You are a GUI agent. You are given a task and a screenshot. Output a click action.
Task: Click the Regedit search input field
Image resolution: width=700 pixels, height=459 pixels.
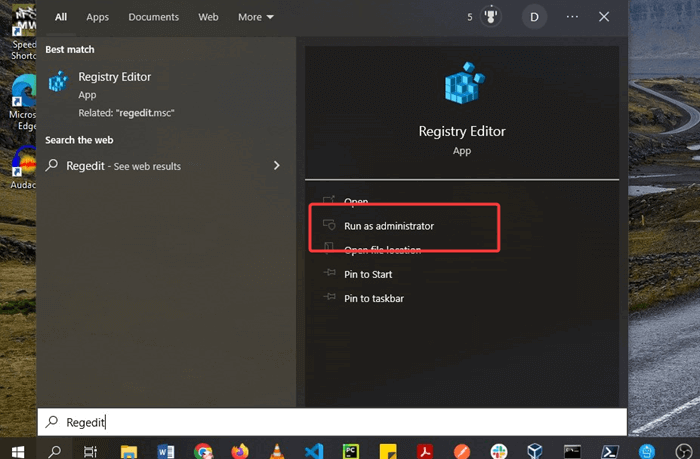pos(330,422)
